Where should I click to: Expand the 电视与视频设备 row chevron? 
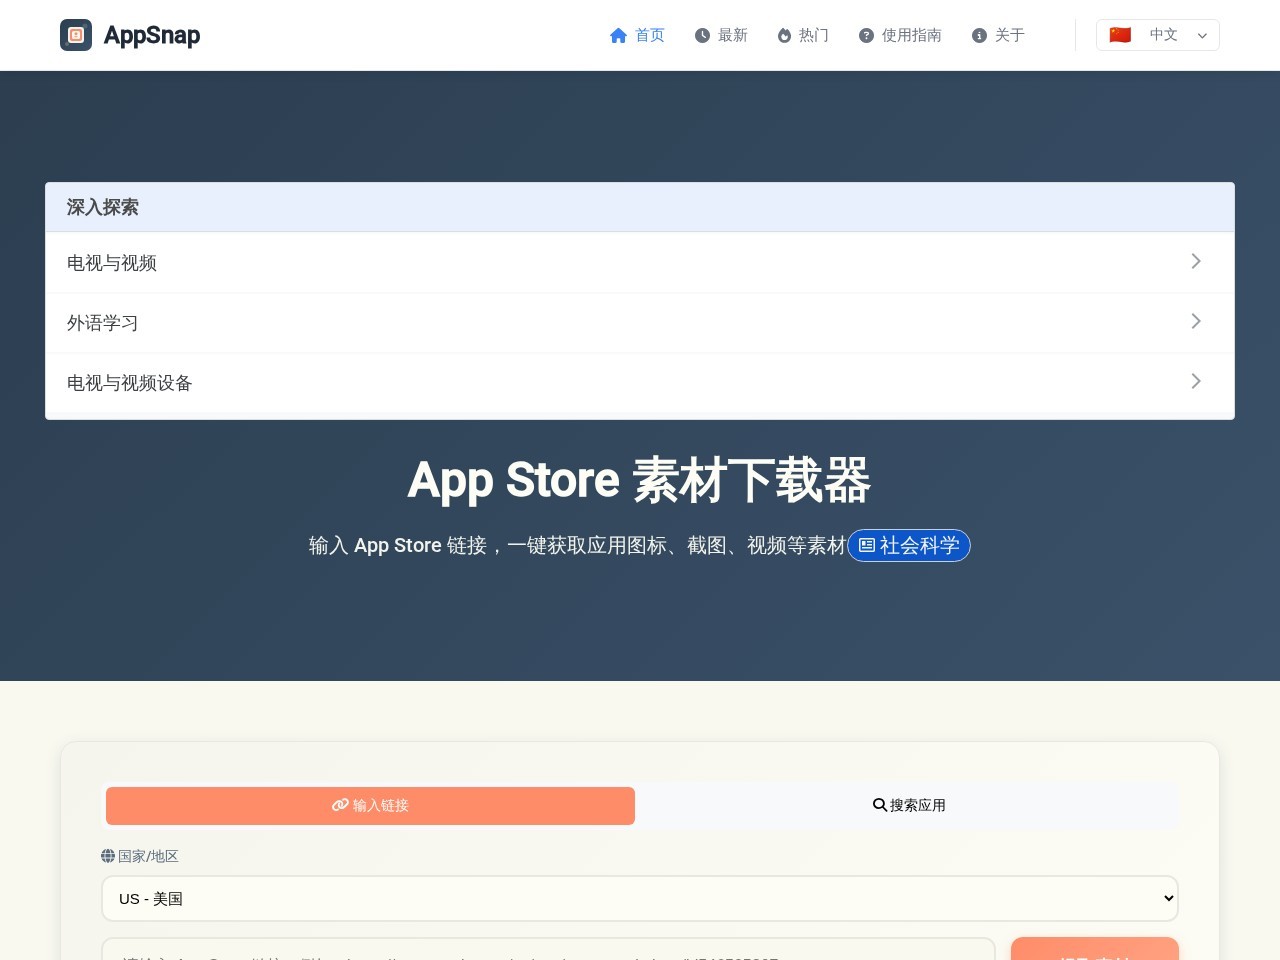(1196, 381)
